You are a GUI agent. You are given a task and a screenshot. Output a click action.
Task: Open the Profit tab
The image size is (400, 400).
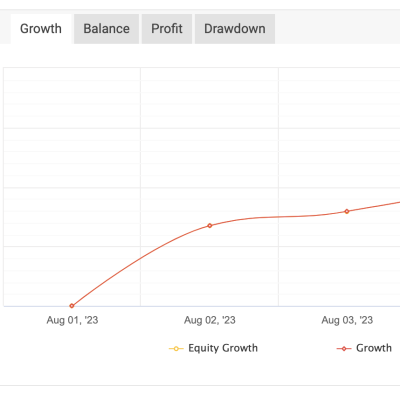coord(167,29)
